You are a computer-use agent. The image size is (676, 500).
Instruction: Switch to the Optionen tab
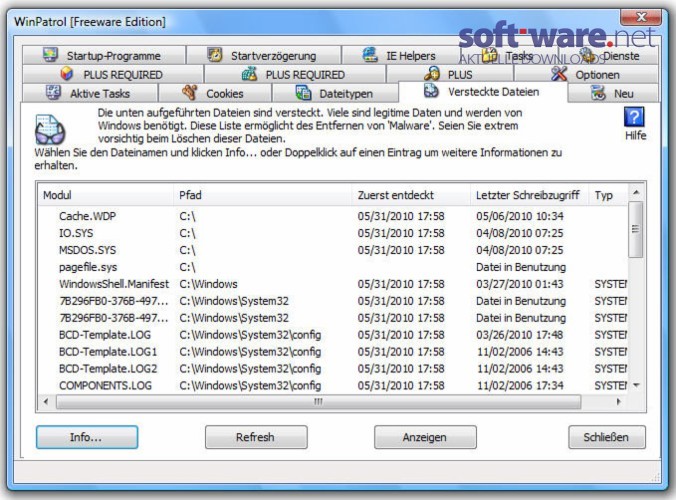[x=586, y=75]
